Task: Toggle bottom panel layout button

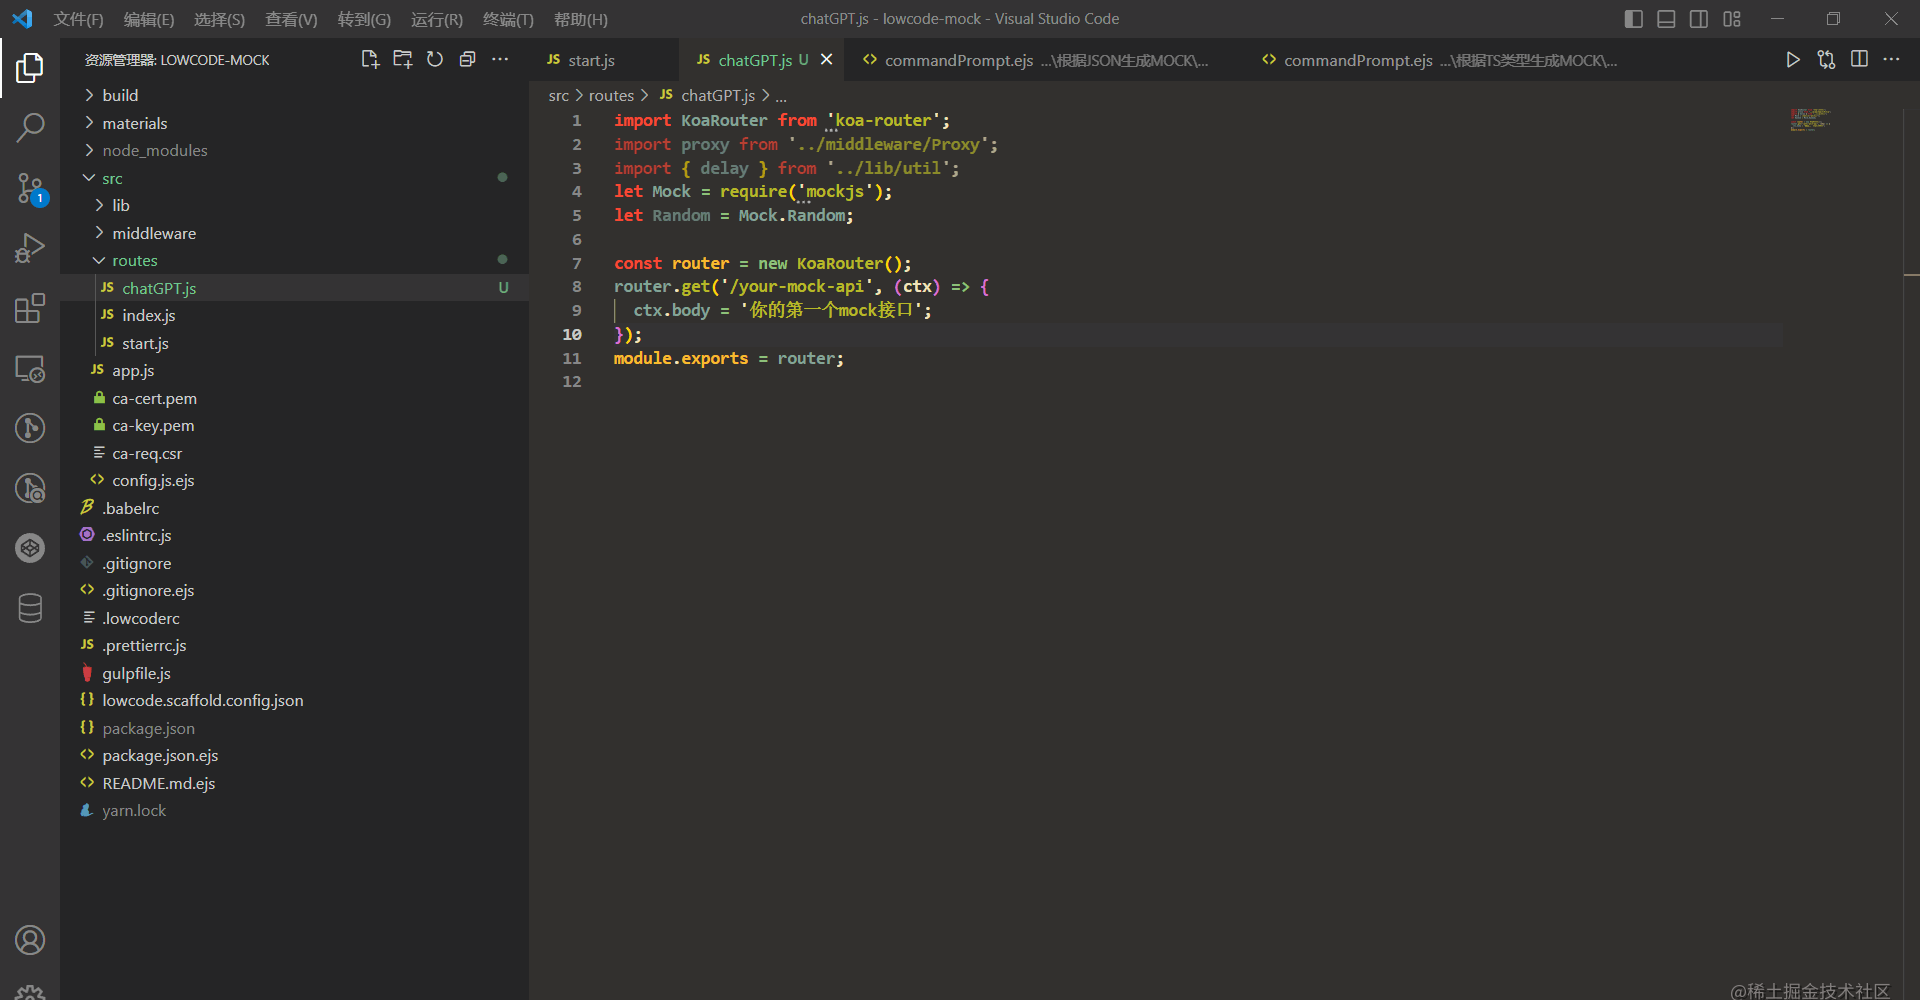Action: click(x=1666, y=19)
